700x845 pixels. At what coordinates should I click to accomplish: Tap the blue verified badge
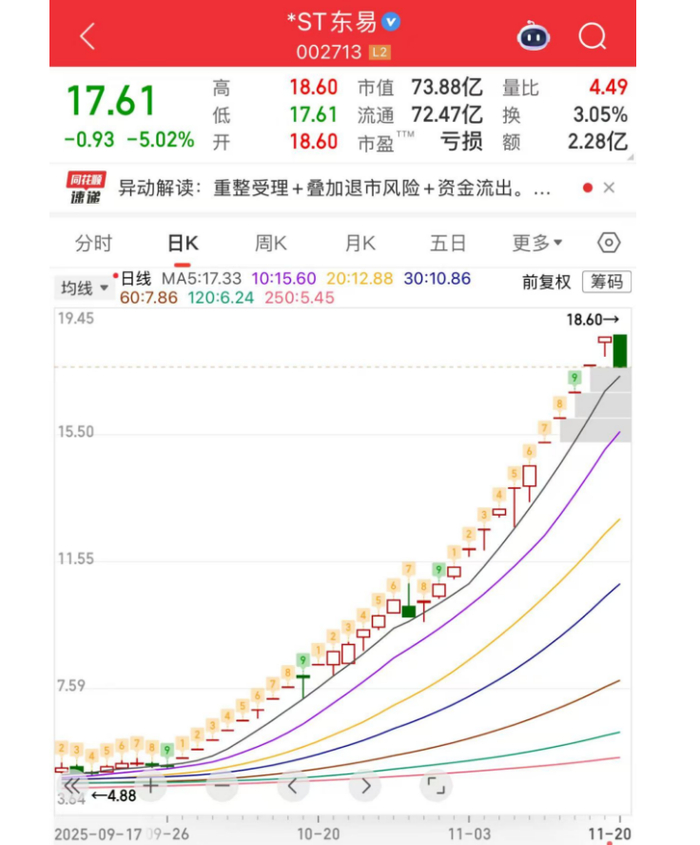[x=391, y=22]
